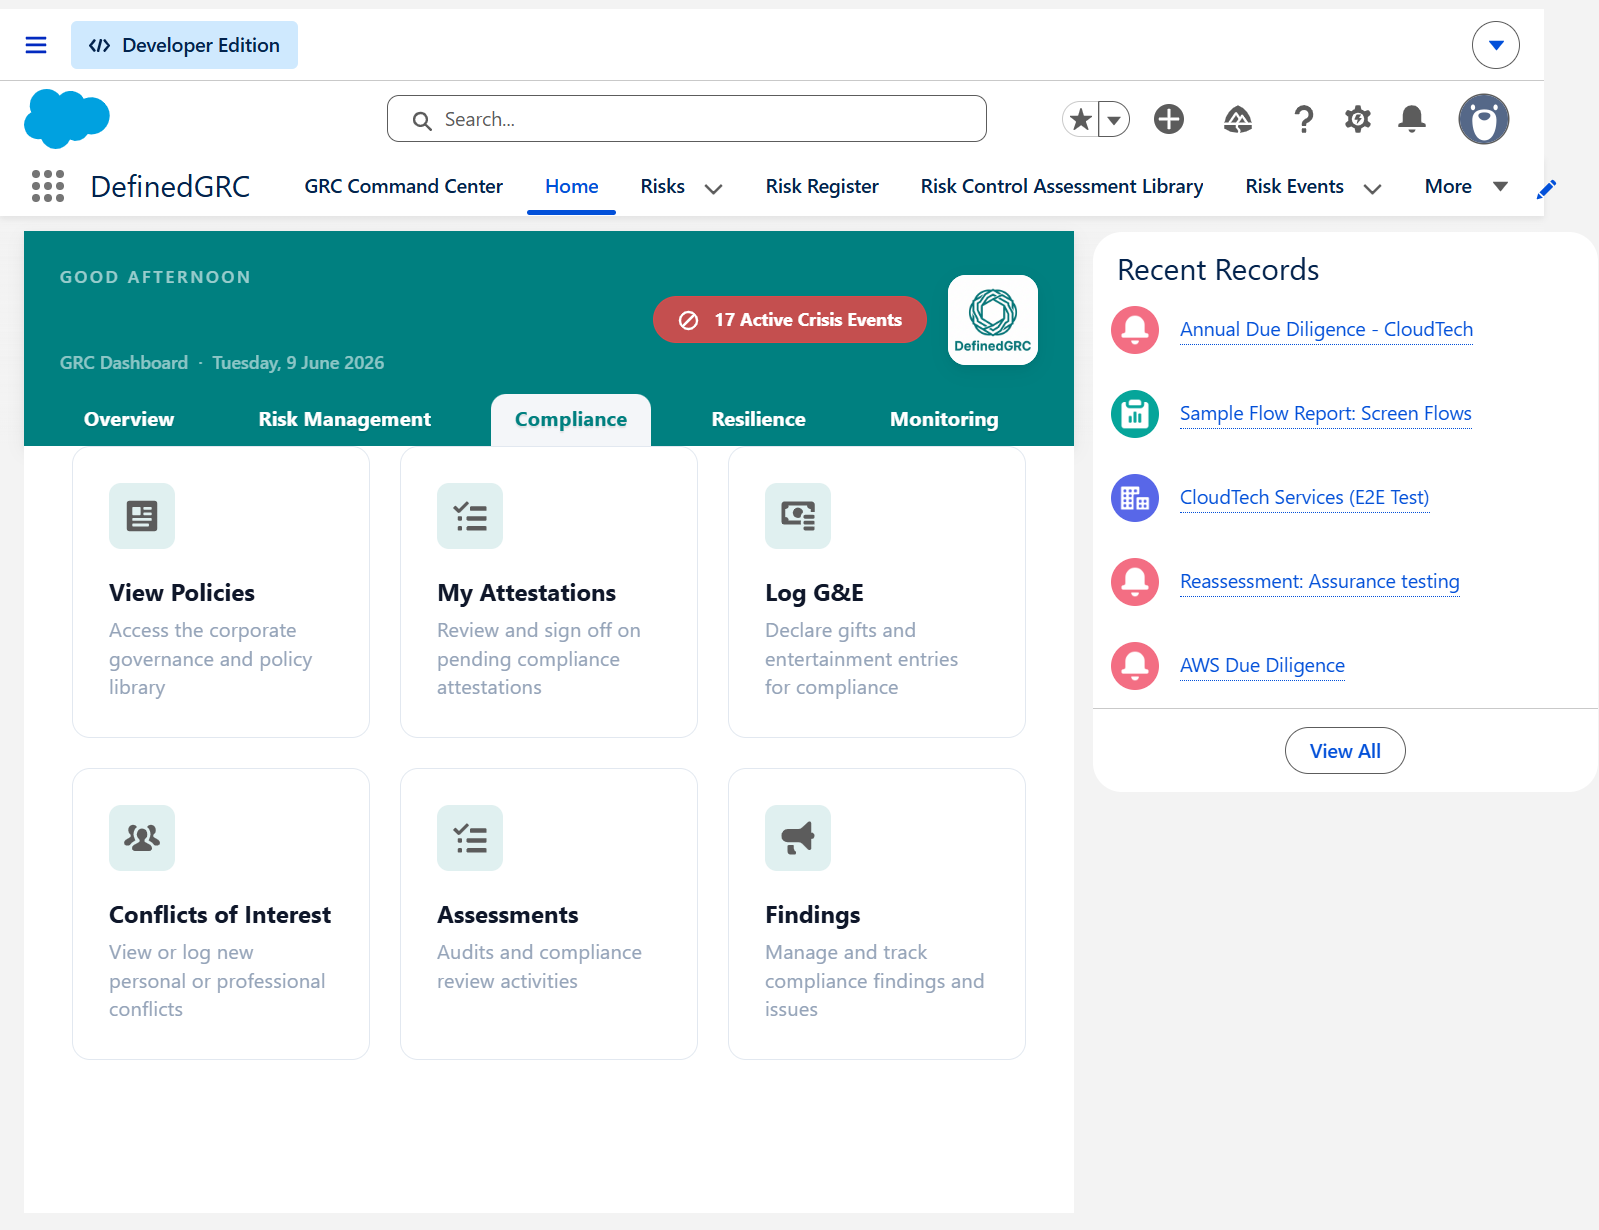Screen dimensions: 1599x1230
Task: Open Annual Due Diligence - CloudTech link
Action: click(1326, 329)
